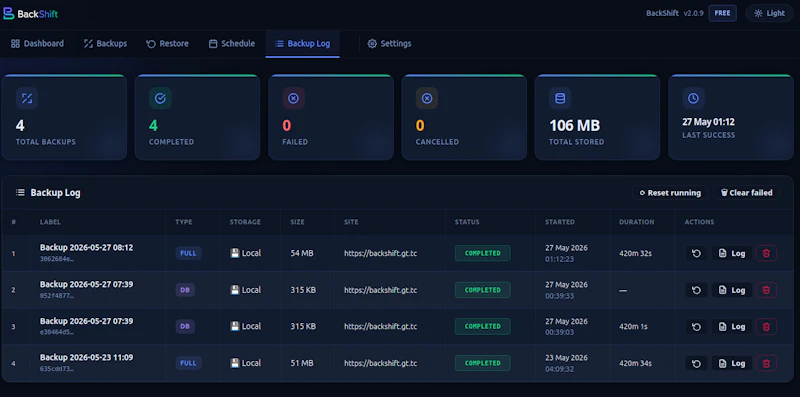Click the Reset running button
This screenshot has width=800, height=397.
point(670,193)
